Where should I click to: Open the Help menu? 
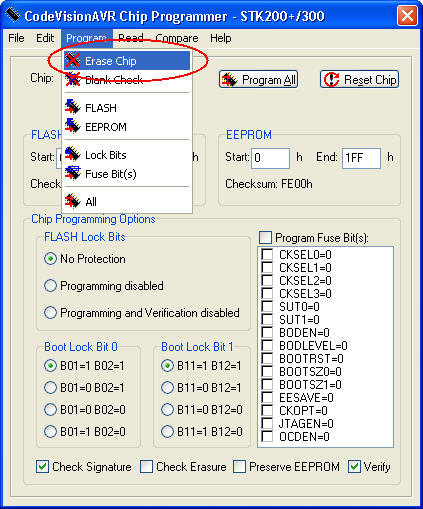[220, 38]
